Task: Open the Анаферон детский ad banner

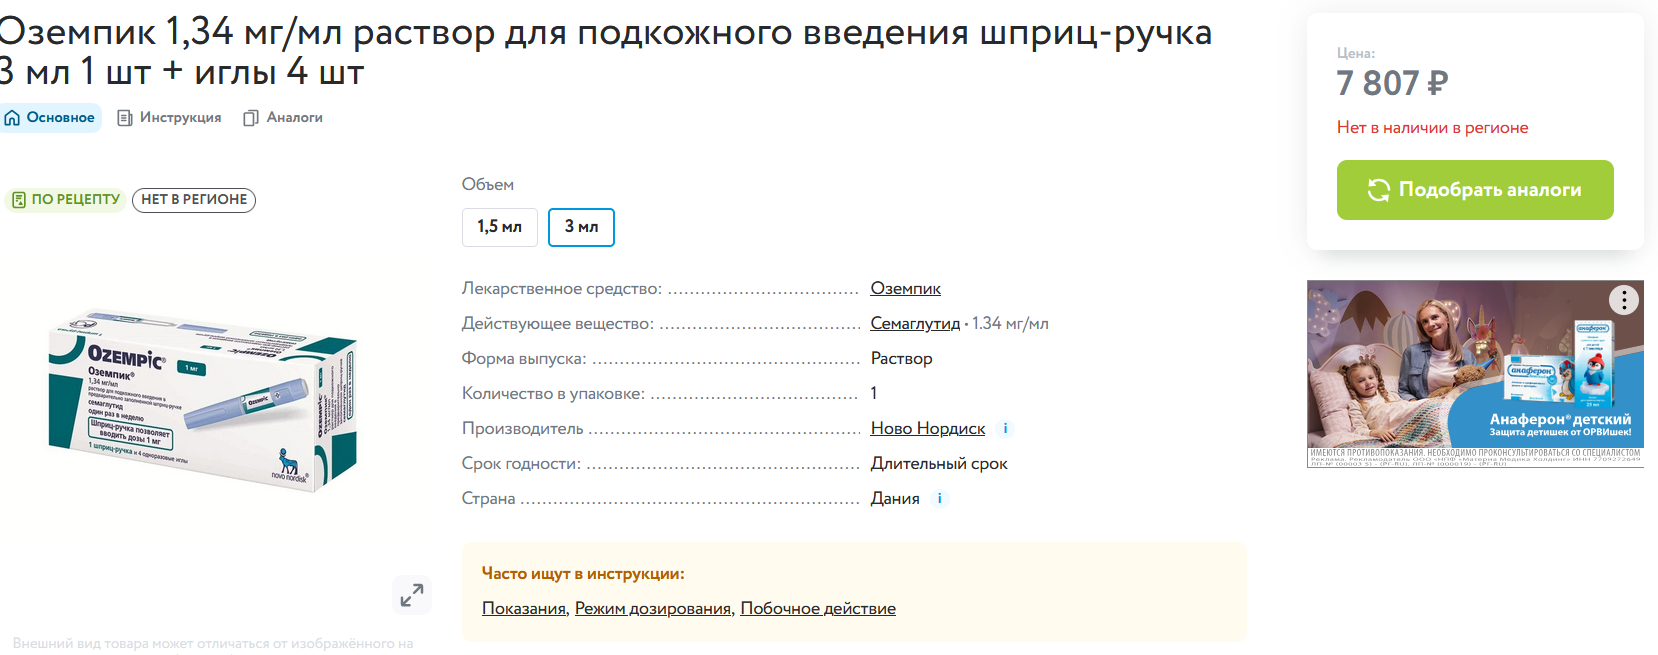Action: click(x=1475, y=374)
